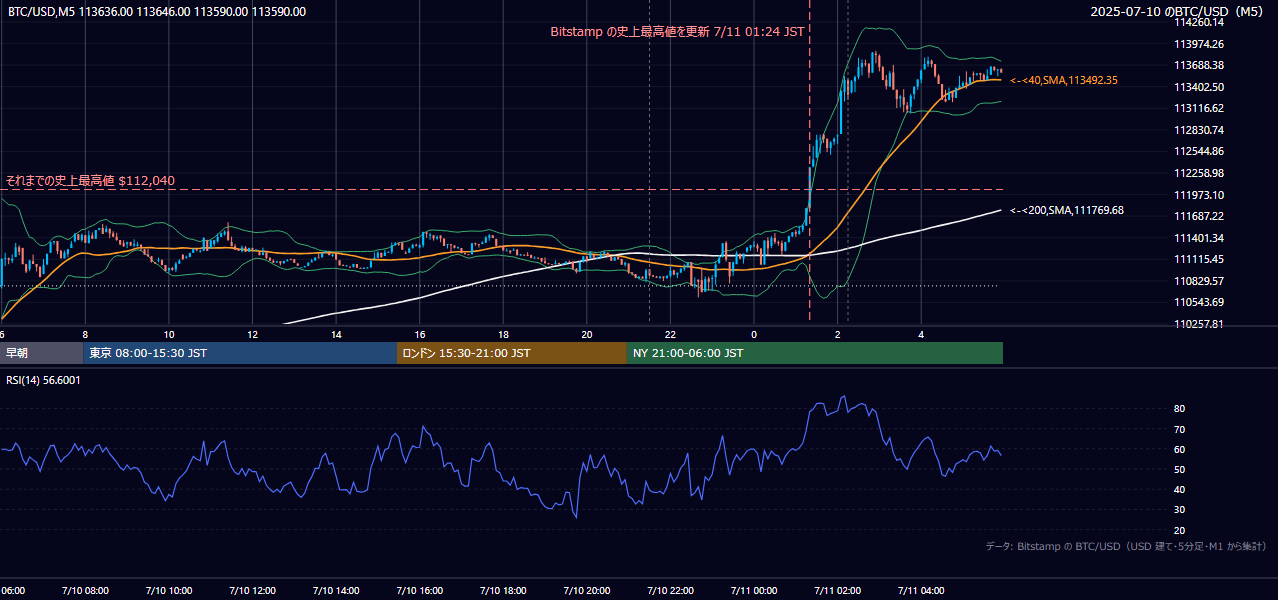Click the 7/10 08:00 date label at bottom

[x=84, y=590]
